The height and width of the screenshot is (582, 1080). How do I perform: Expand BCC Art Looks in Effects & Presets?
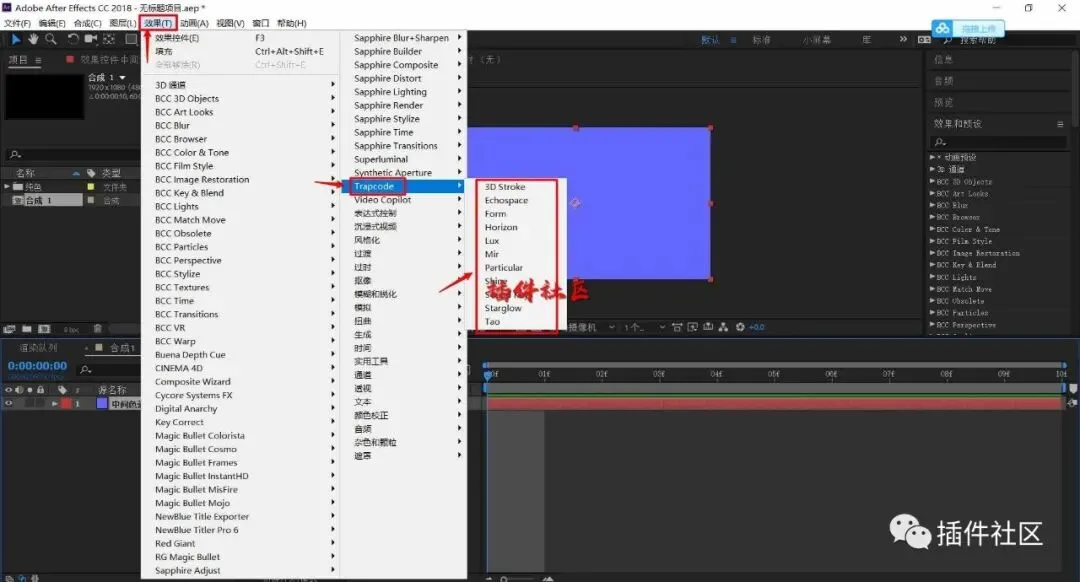coord(932,194)
